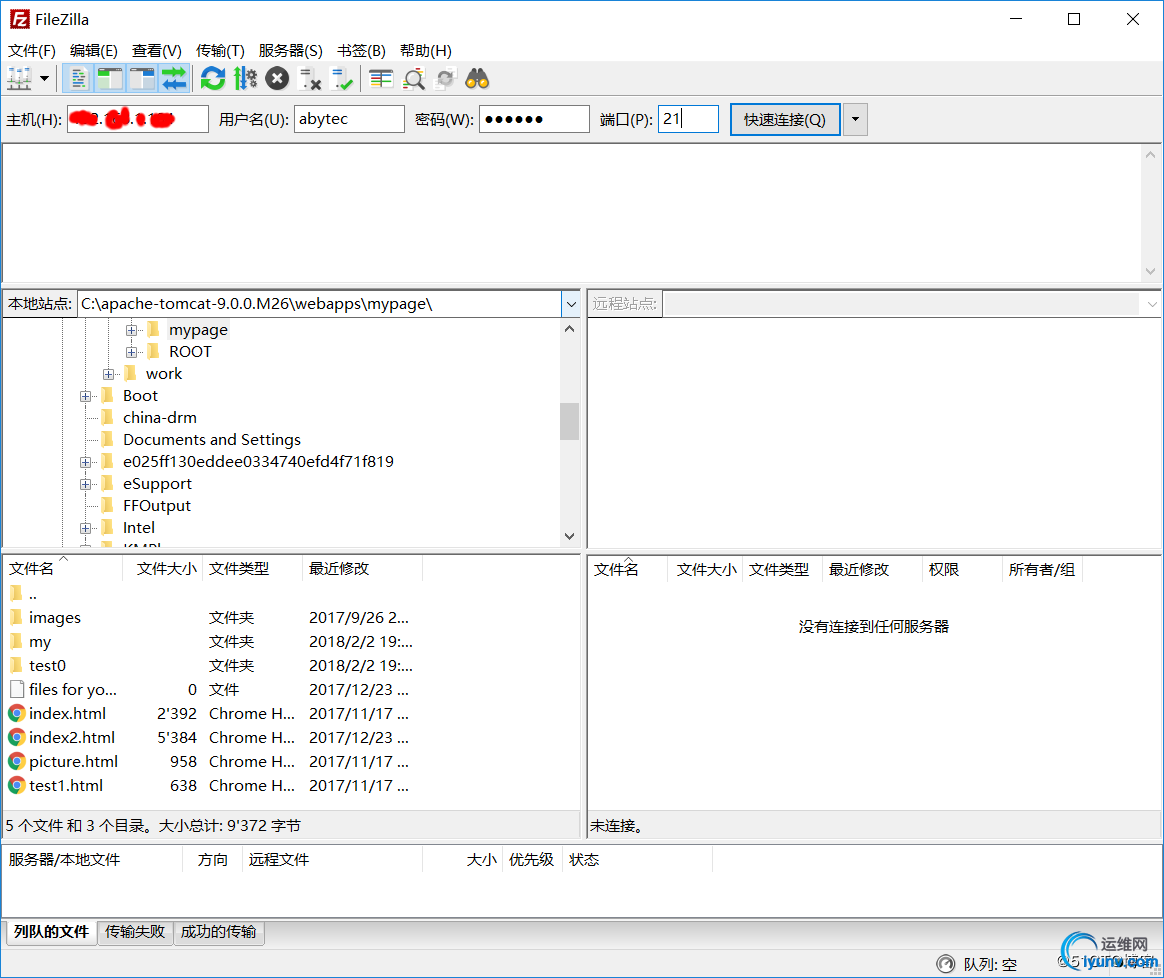Toggle the remote directory tree view

click(142, 78)
